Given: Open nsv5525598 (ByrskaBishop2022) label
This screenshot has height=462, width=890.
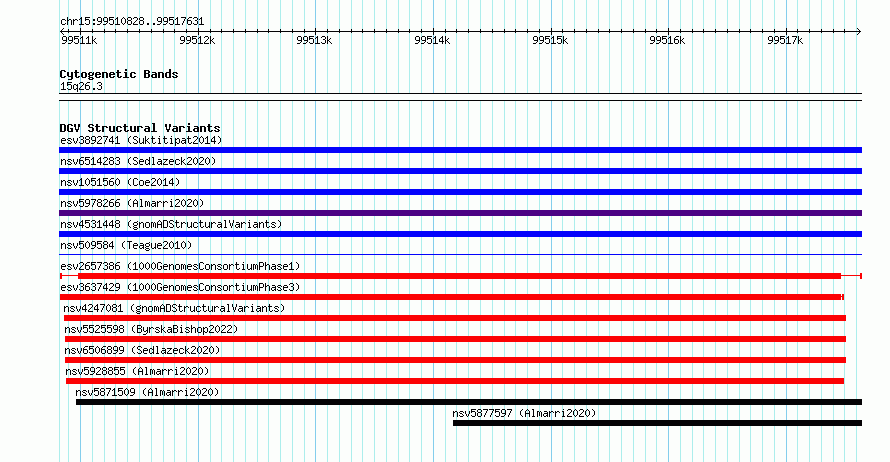Looking at the screenshot, I should pos(151,329).
